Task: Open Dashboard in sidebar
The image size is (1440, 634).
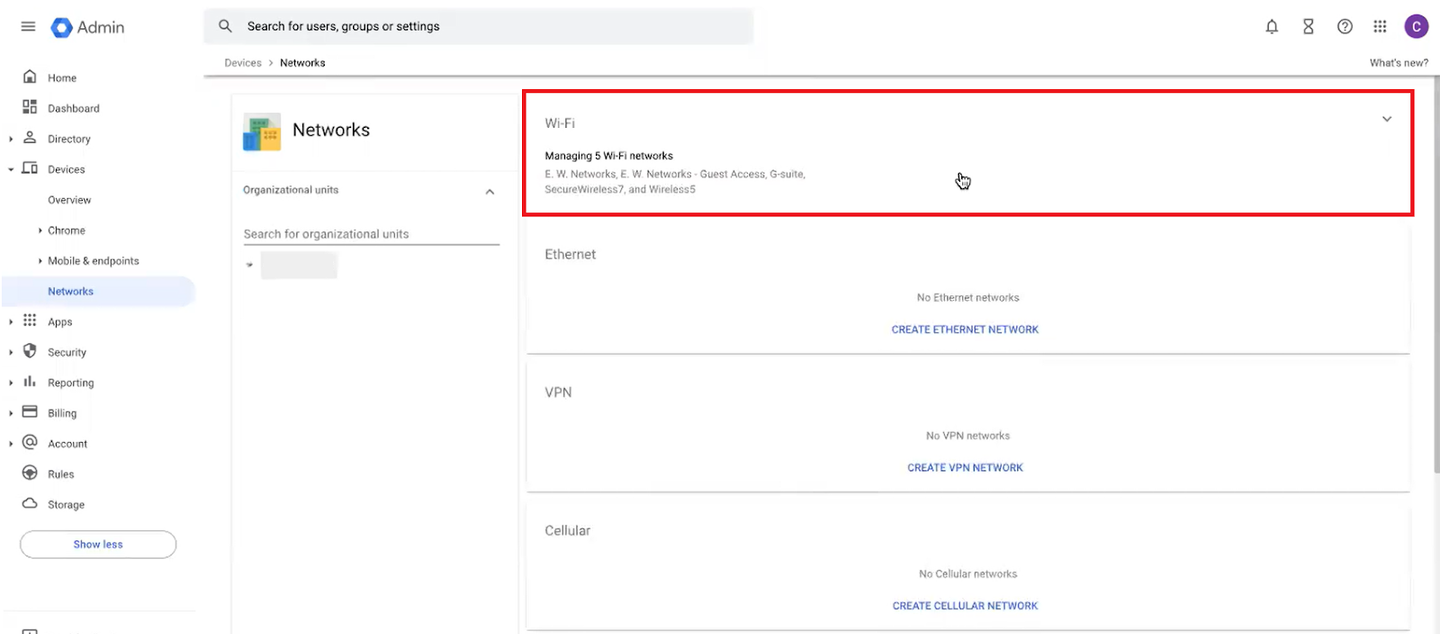Action: [74, 108]
